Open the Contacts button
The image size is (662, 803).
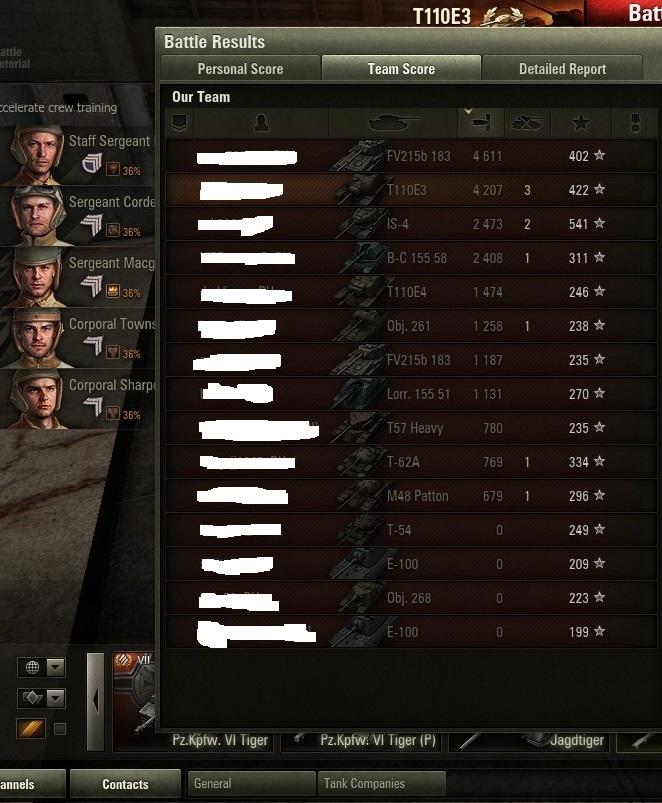point(125,784)
